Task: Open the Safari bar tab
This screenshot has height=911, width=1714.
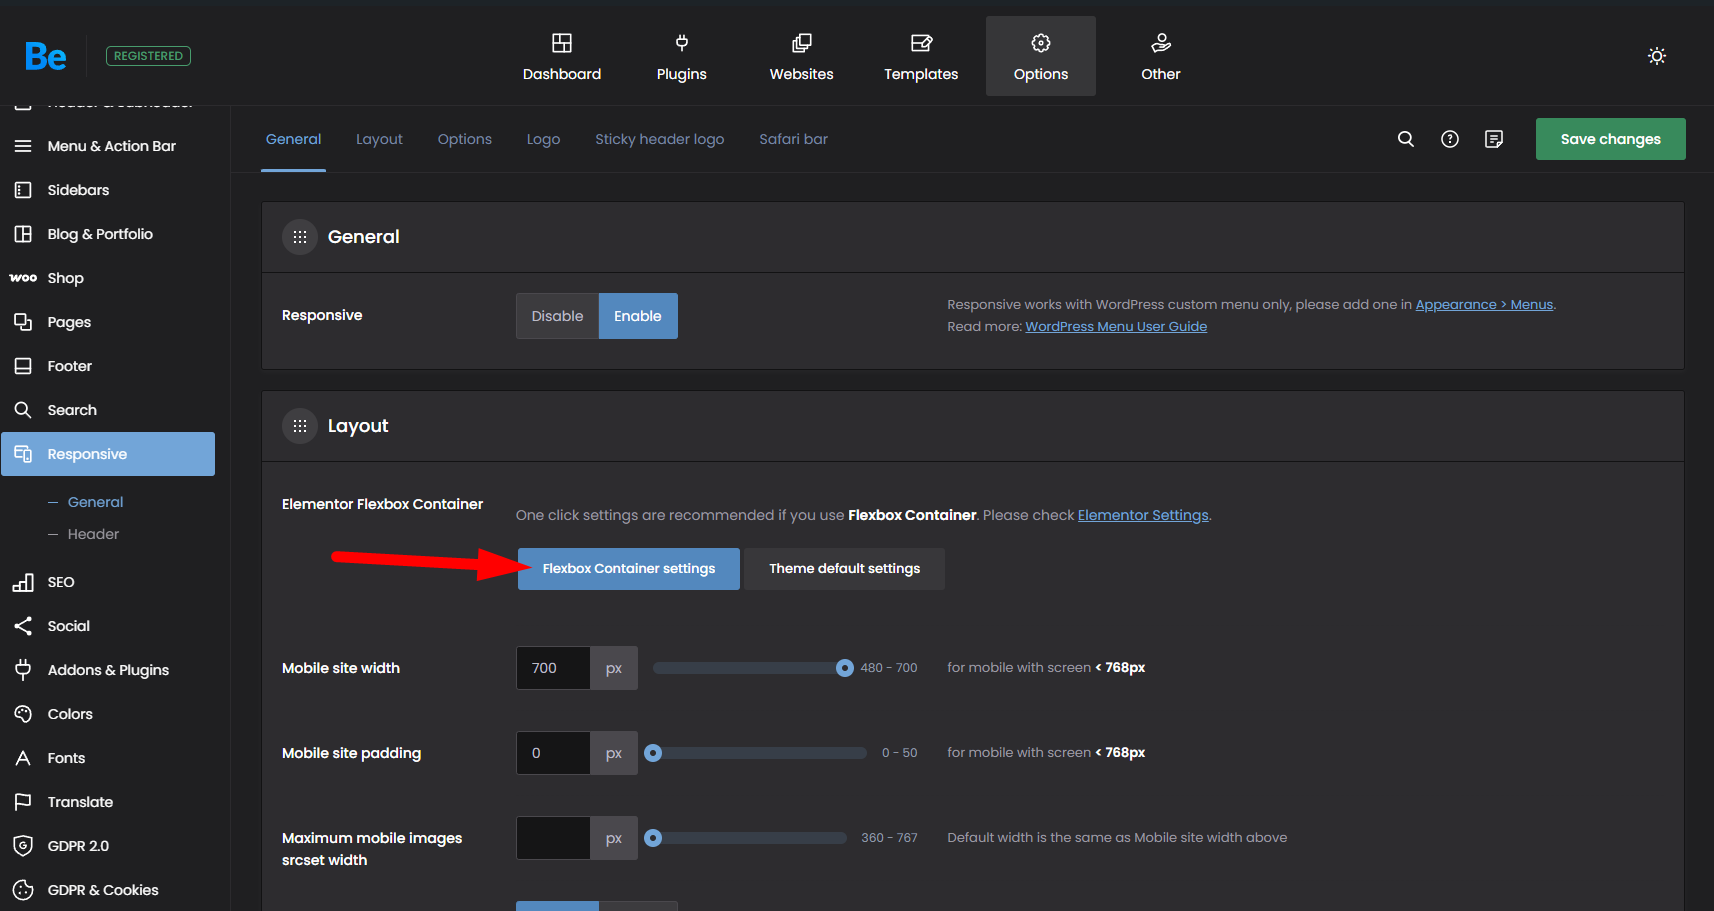Action: [x=793, y=139]
